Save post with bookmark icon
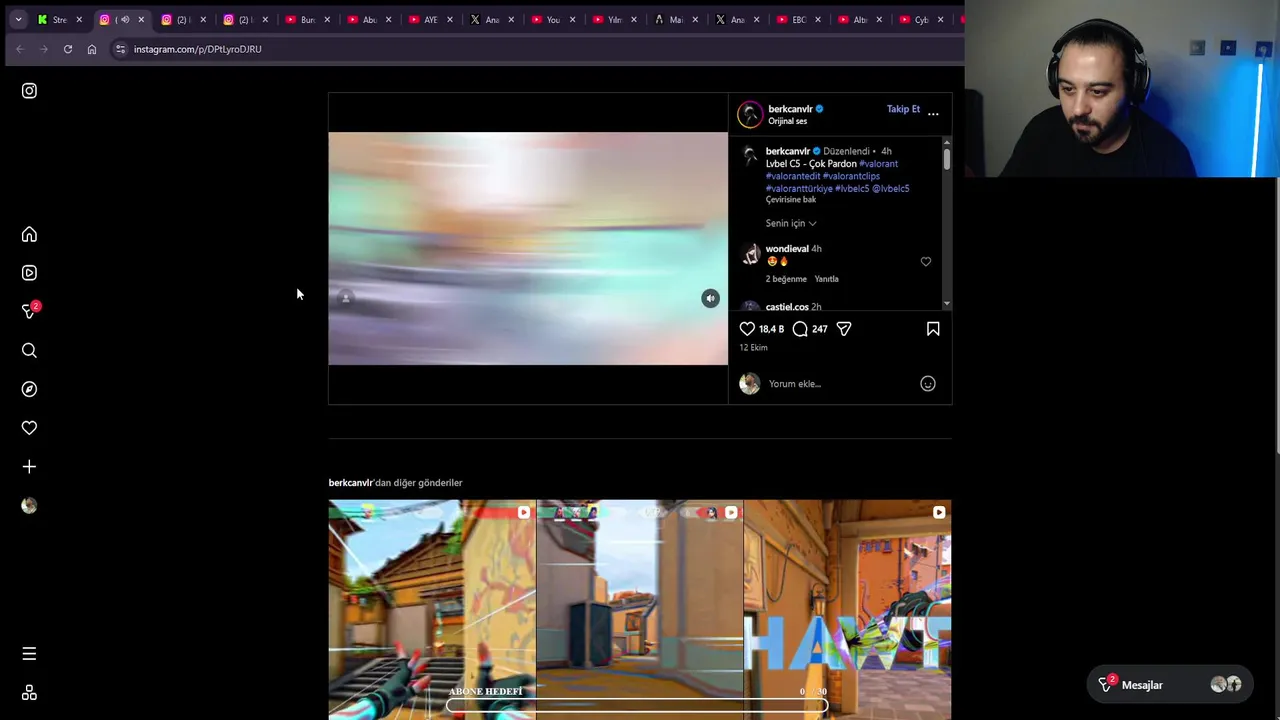The width and height of the screenshot is (1280, 720). coord(933,329)
